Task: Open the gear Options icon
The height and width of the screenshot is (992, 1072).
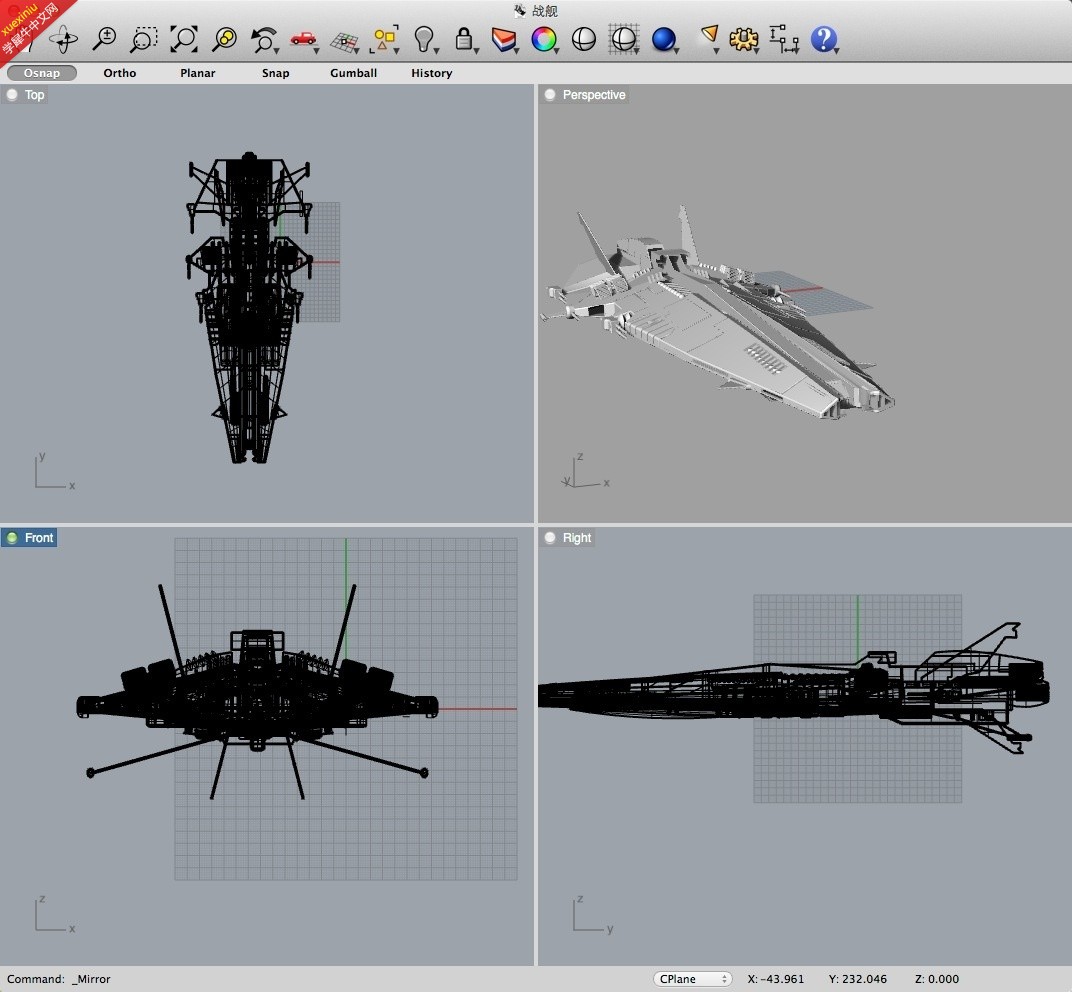Action: (x=744, y=39)
